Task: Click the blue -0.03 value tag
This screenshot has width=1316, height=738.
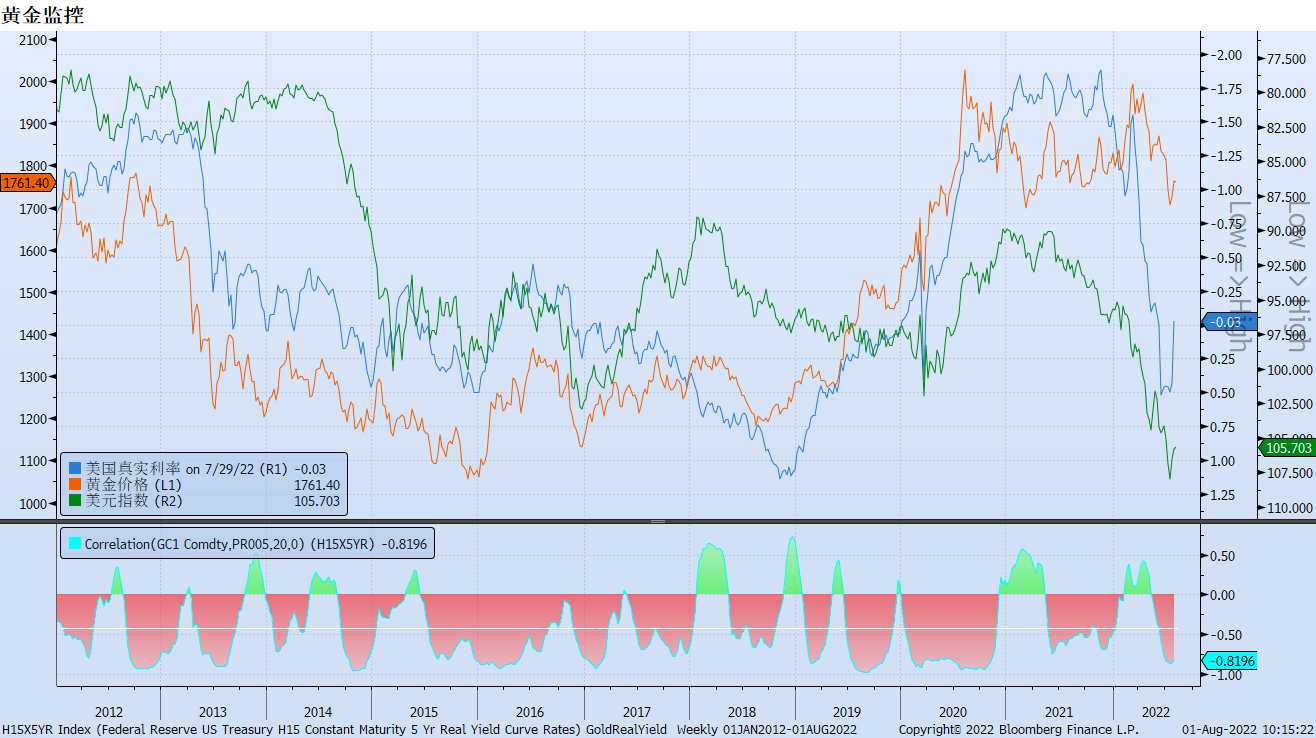Action: 1227,322
